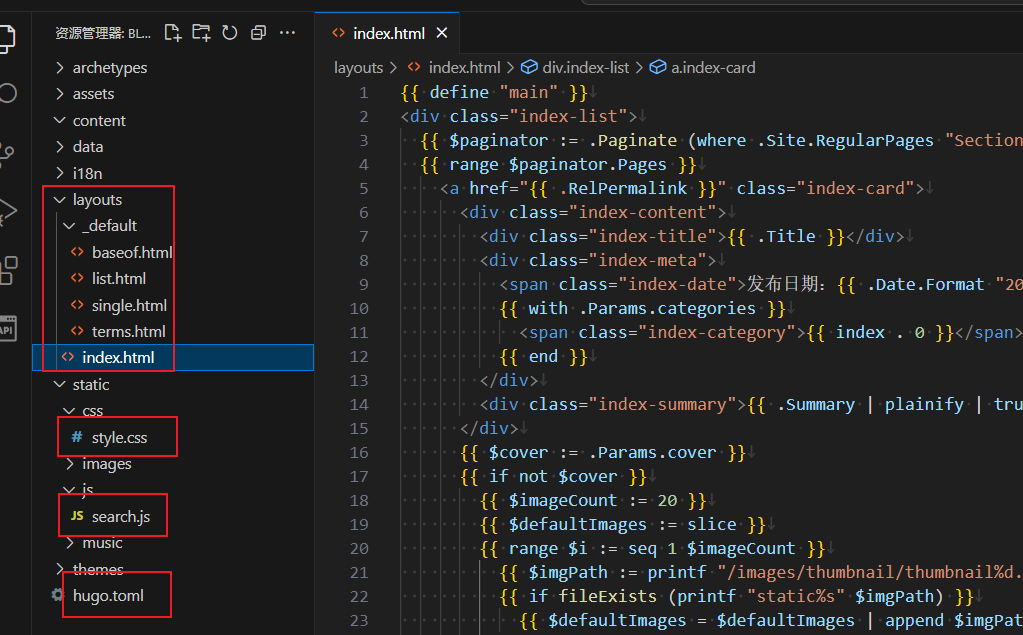The height and width of the screenshot is (635, 1023).
Task: Open Explorer's more actions ellipsis menu
Action: tap(288, 33)
